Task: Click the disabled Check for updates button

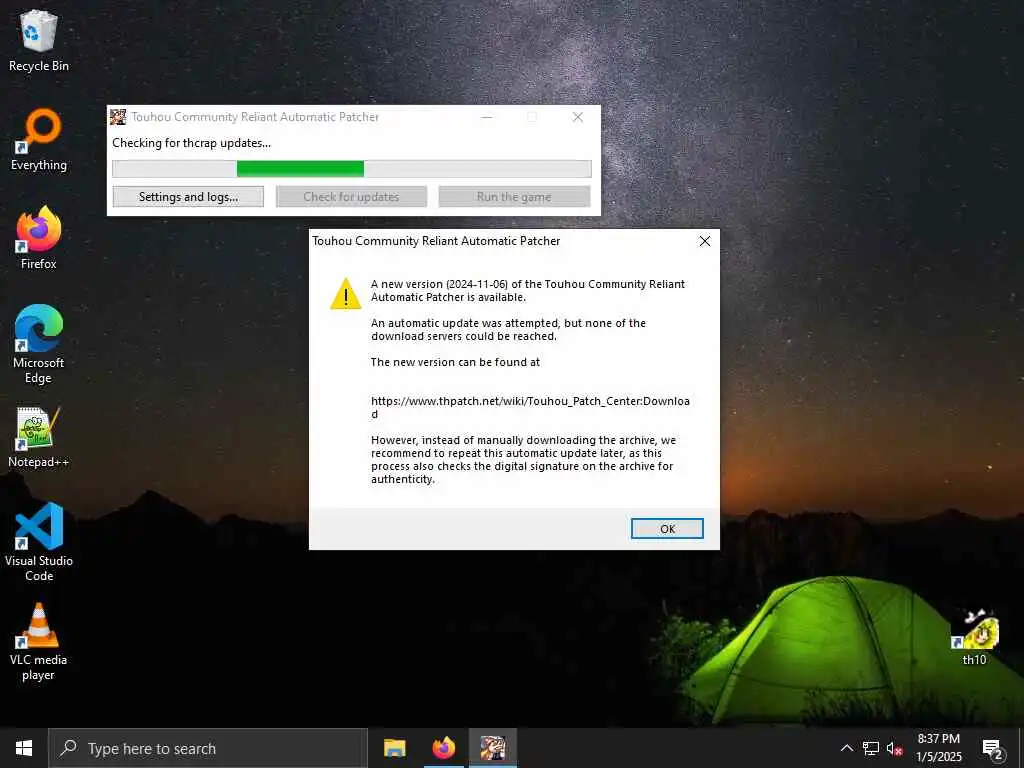Action: 351,197
